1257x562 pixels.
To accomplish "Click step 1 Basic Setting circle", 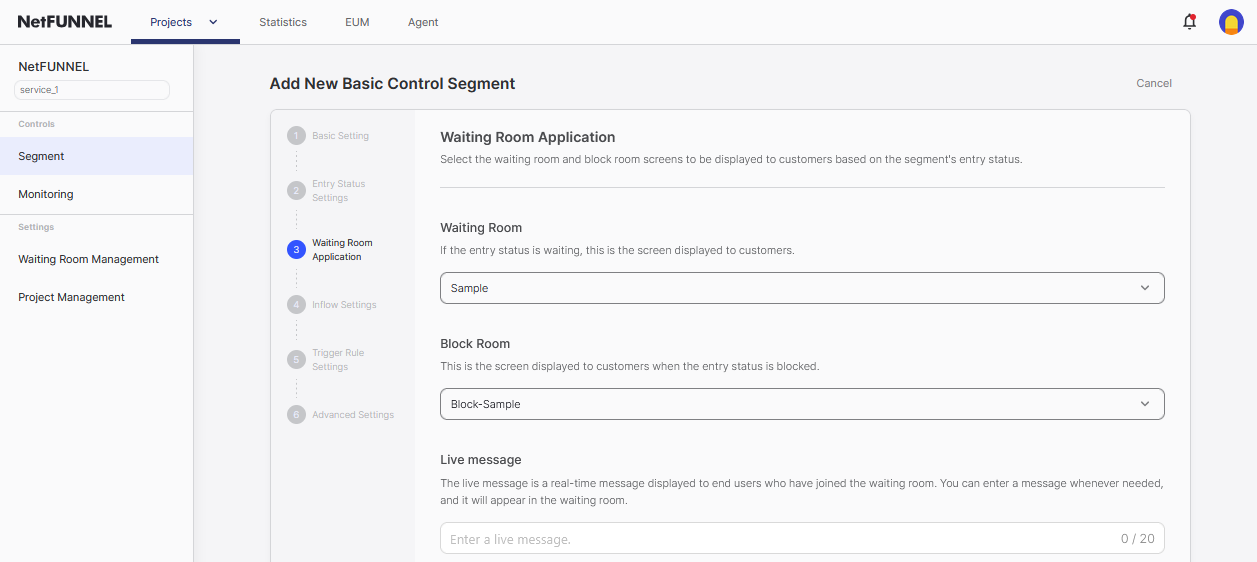I will (x=296, y=136).
